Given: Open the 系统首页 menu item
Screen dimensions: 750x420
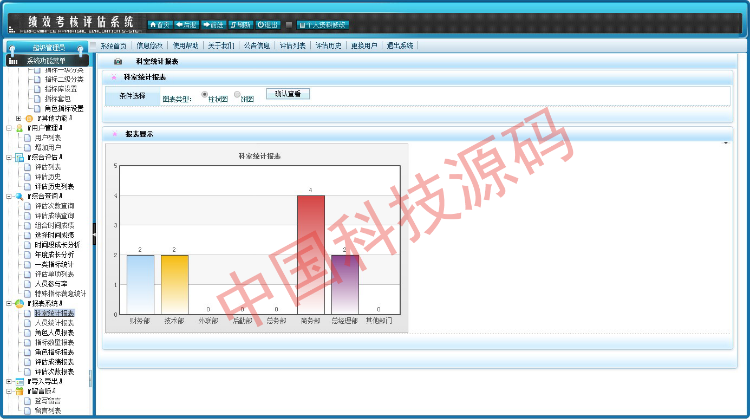Looking at the screenshot, I should tap(113, 46).
